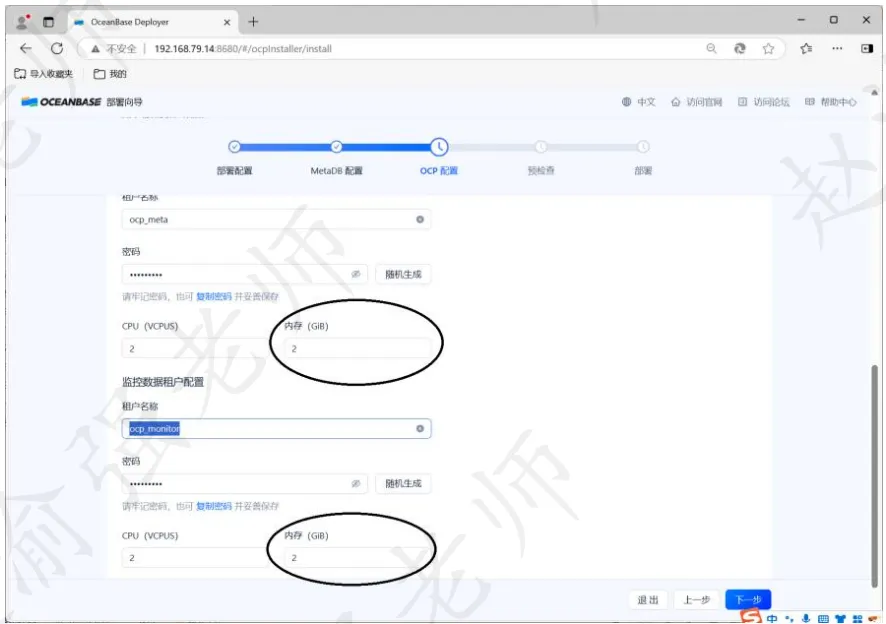This screenshot has height=624, width=886.
Task: Open the IME soft keyboard icon
Action: point(823,619)
